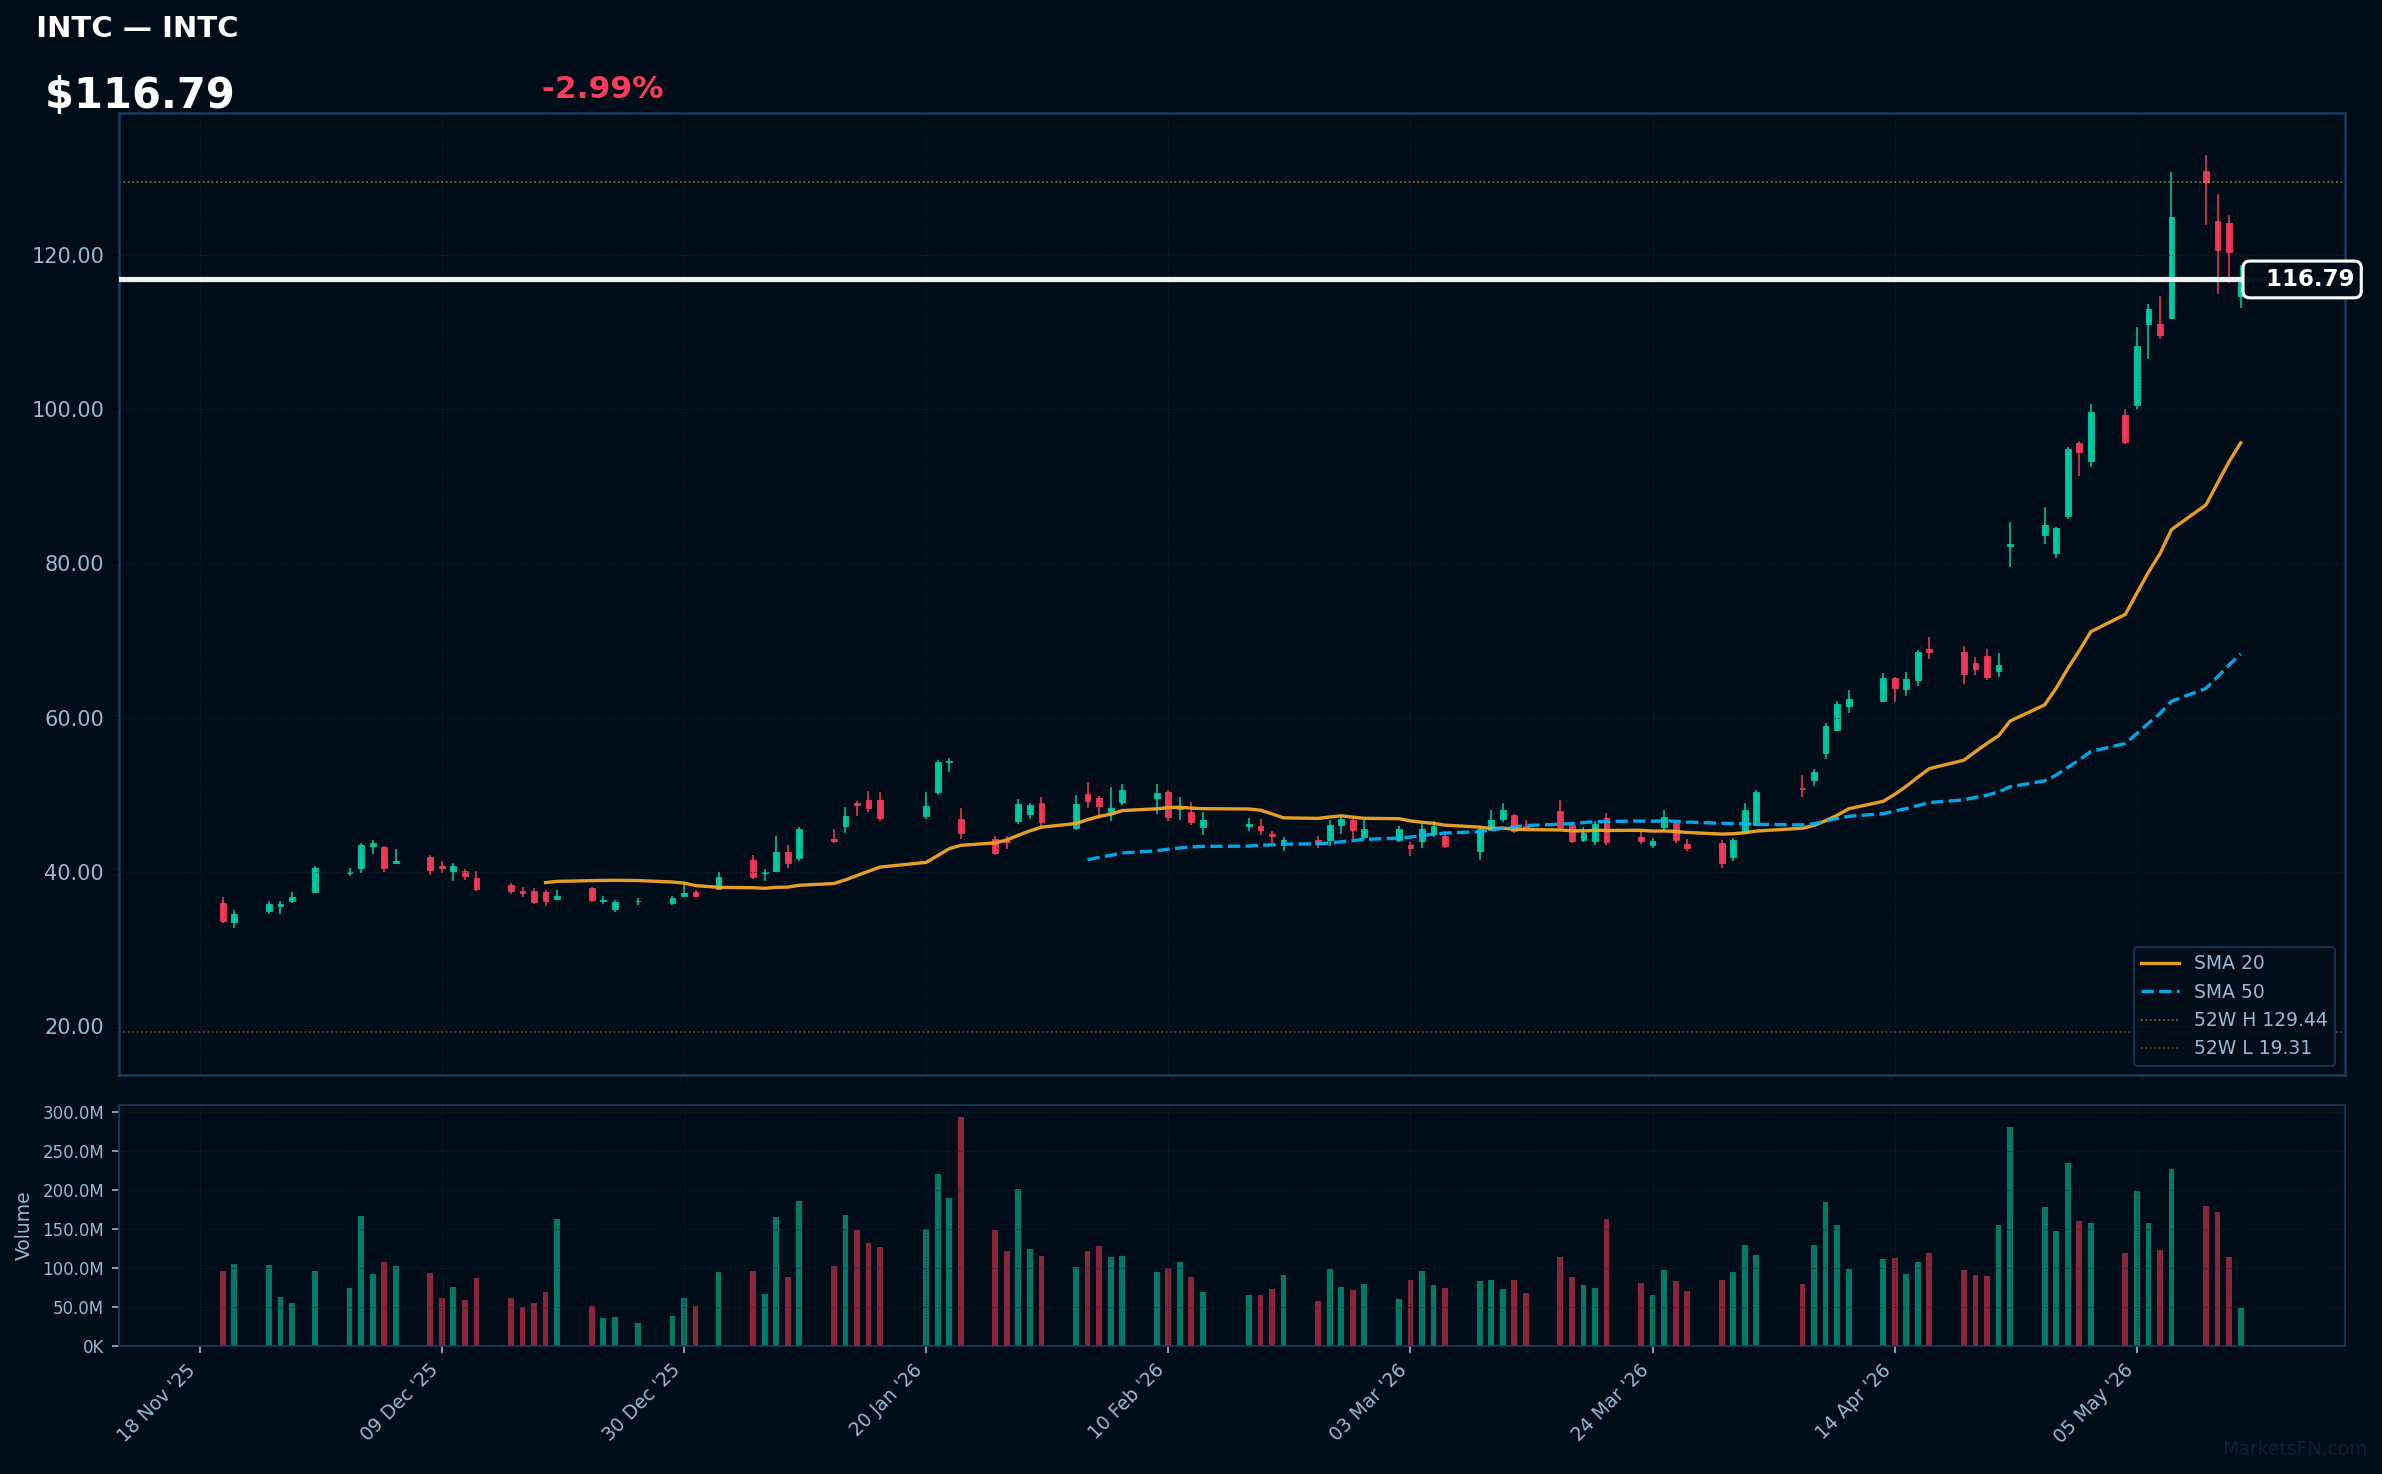Click the 09 Dec '25 date label
2382x1474 pixels.
(x=399, y=1402)
